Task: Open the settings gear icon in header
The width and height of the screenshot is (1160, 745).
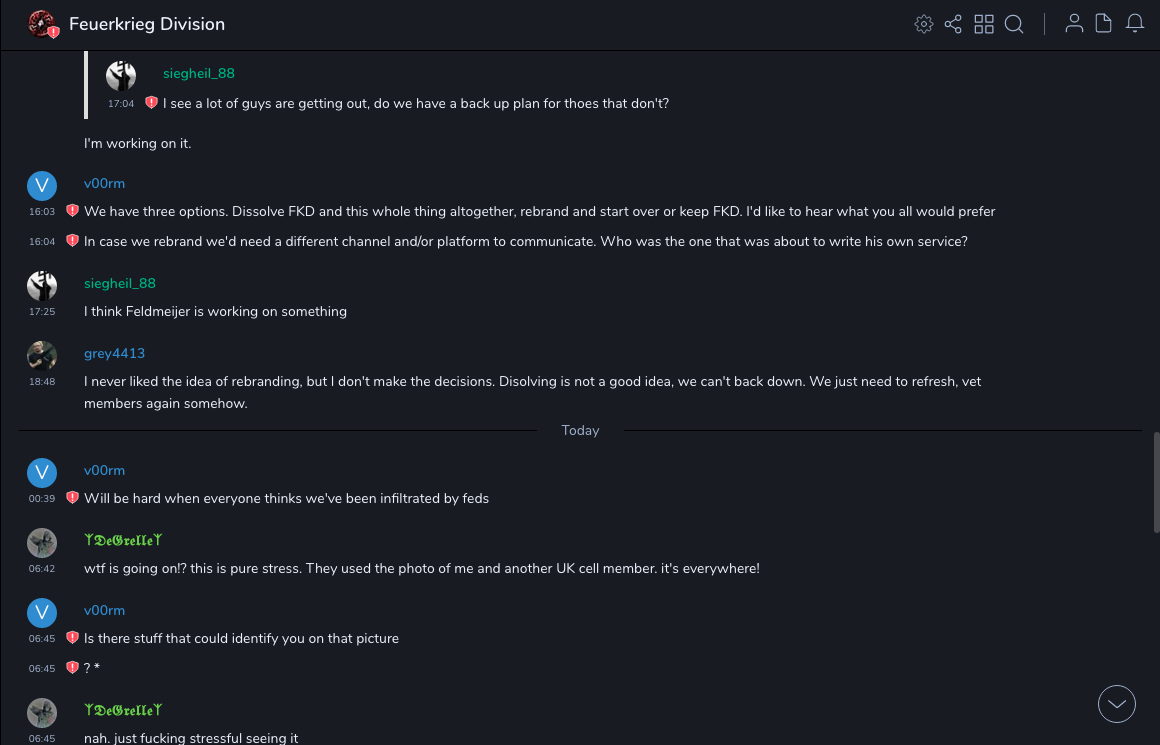Action: click(x=924, y=24)
